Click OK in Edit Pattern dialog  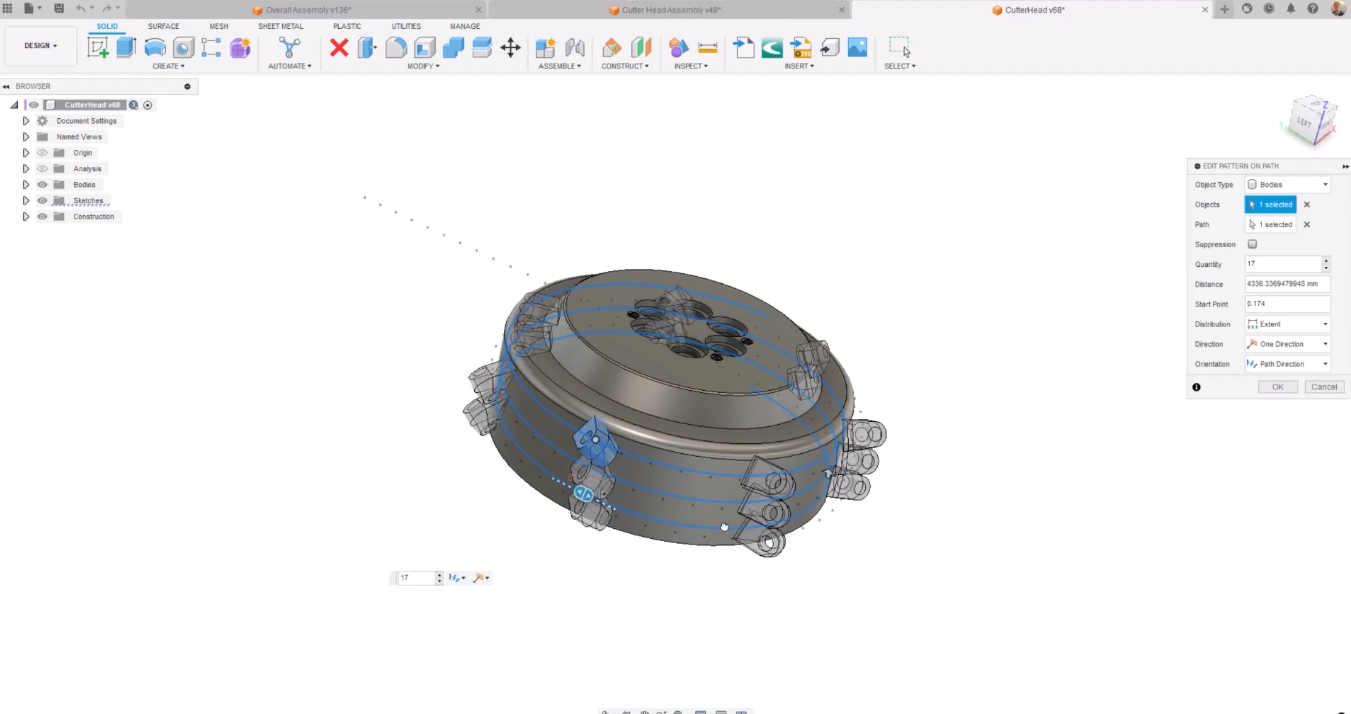(x=1277, y=387)
